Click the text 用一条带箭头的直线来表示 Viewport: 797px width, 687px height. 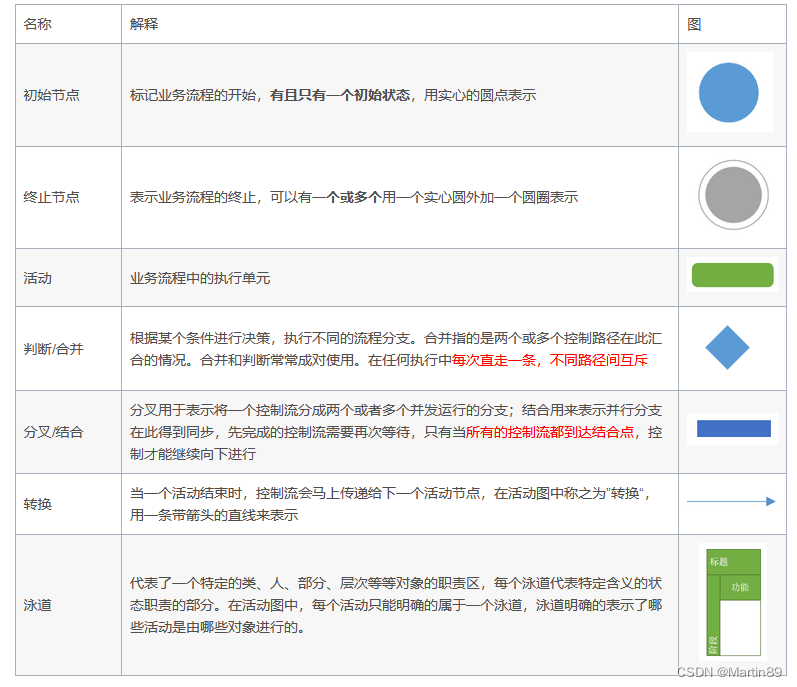[x=214, y=515]
